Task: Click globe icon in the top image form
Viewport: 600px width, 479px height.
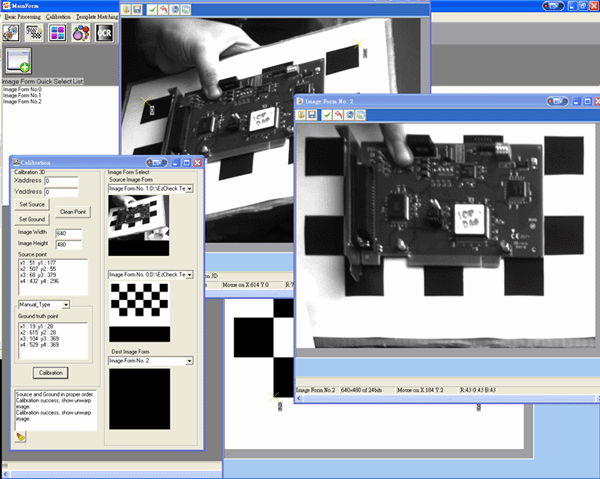Action: click(x=174, y=9)
